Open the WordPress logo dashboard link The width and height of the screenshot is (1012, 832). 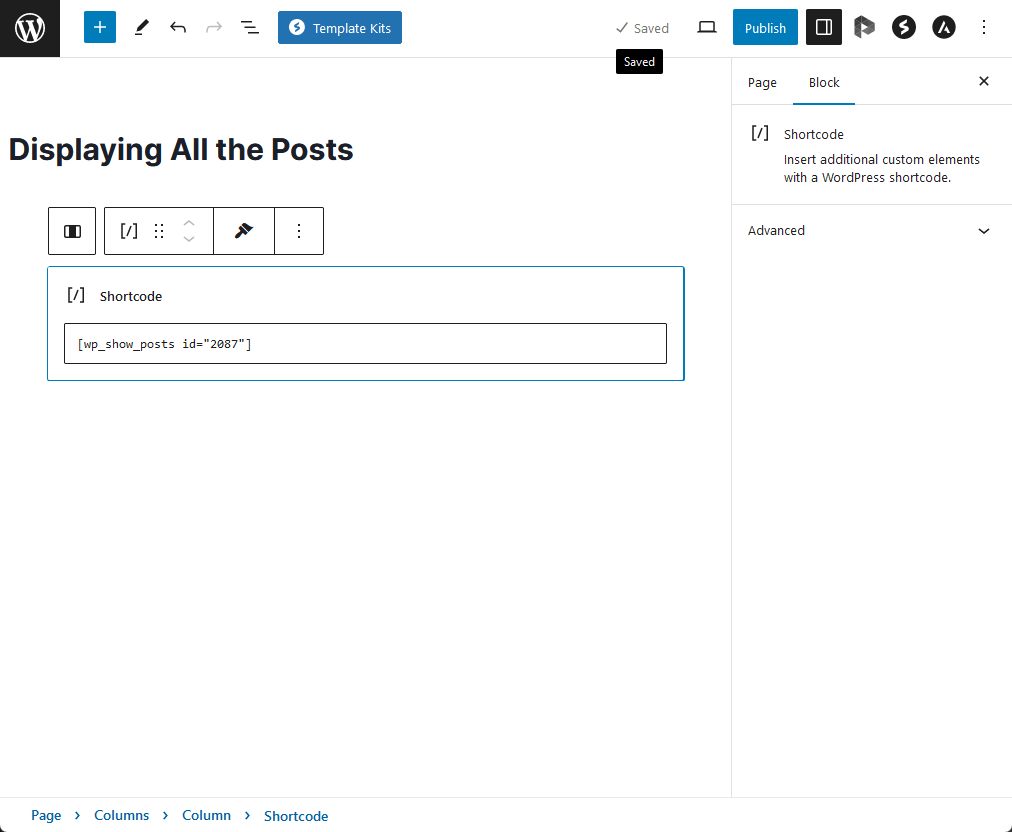pos(30,28)
